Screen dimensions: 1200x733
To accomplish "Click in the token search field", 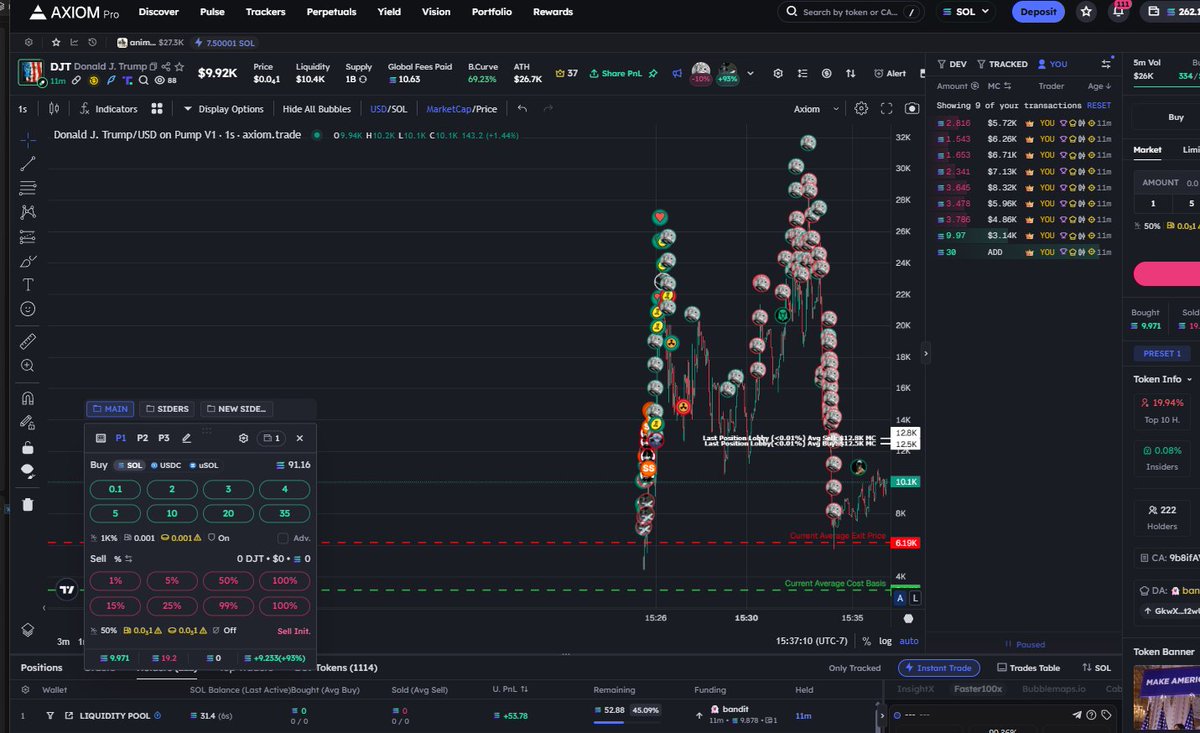I will point(850,12).
